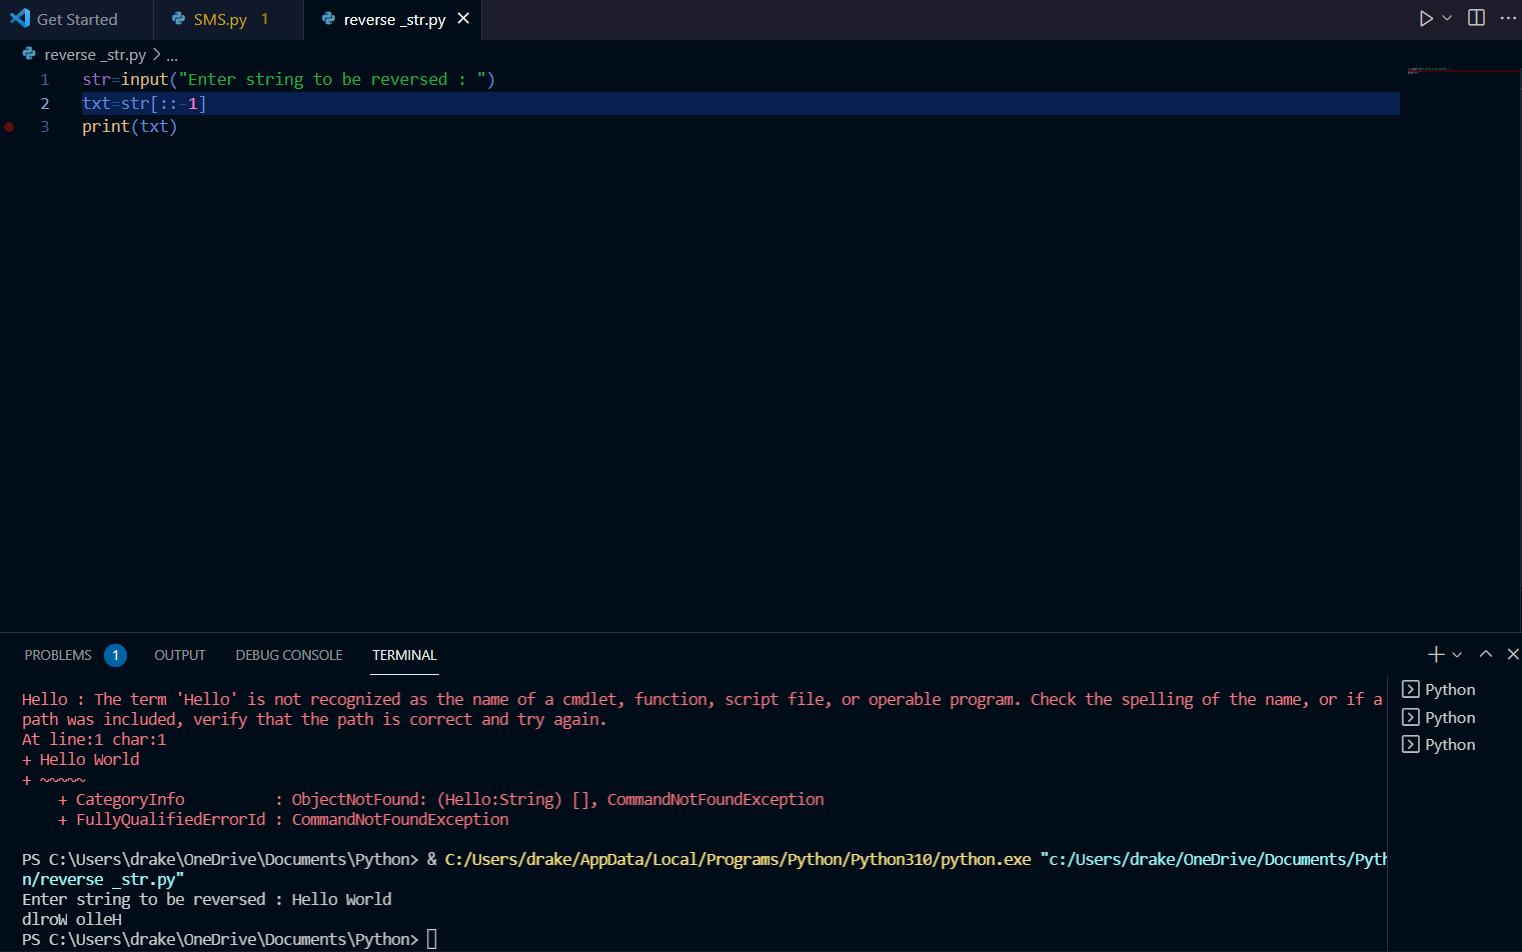Close the terminal panel

tap(1513, 654)
